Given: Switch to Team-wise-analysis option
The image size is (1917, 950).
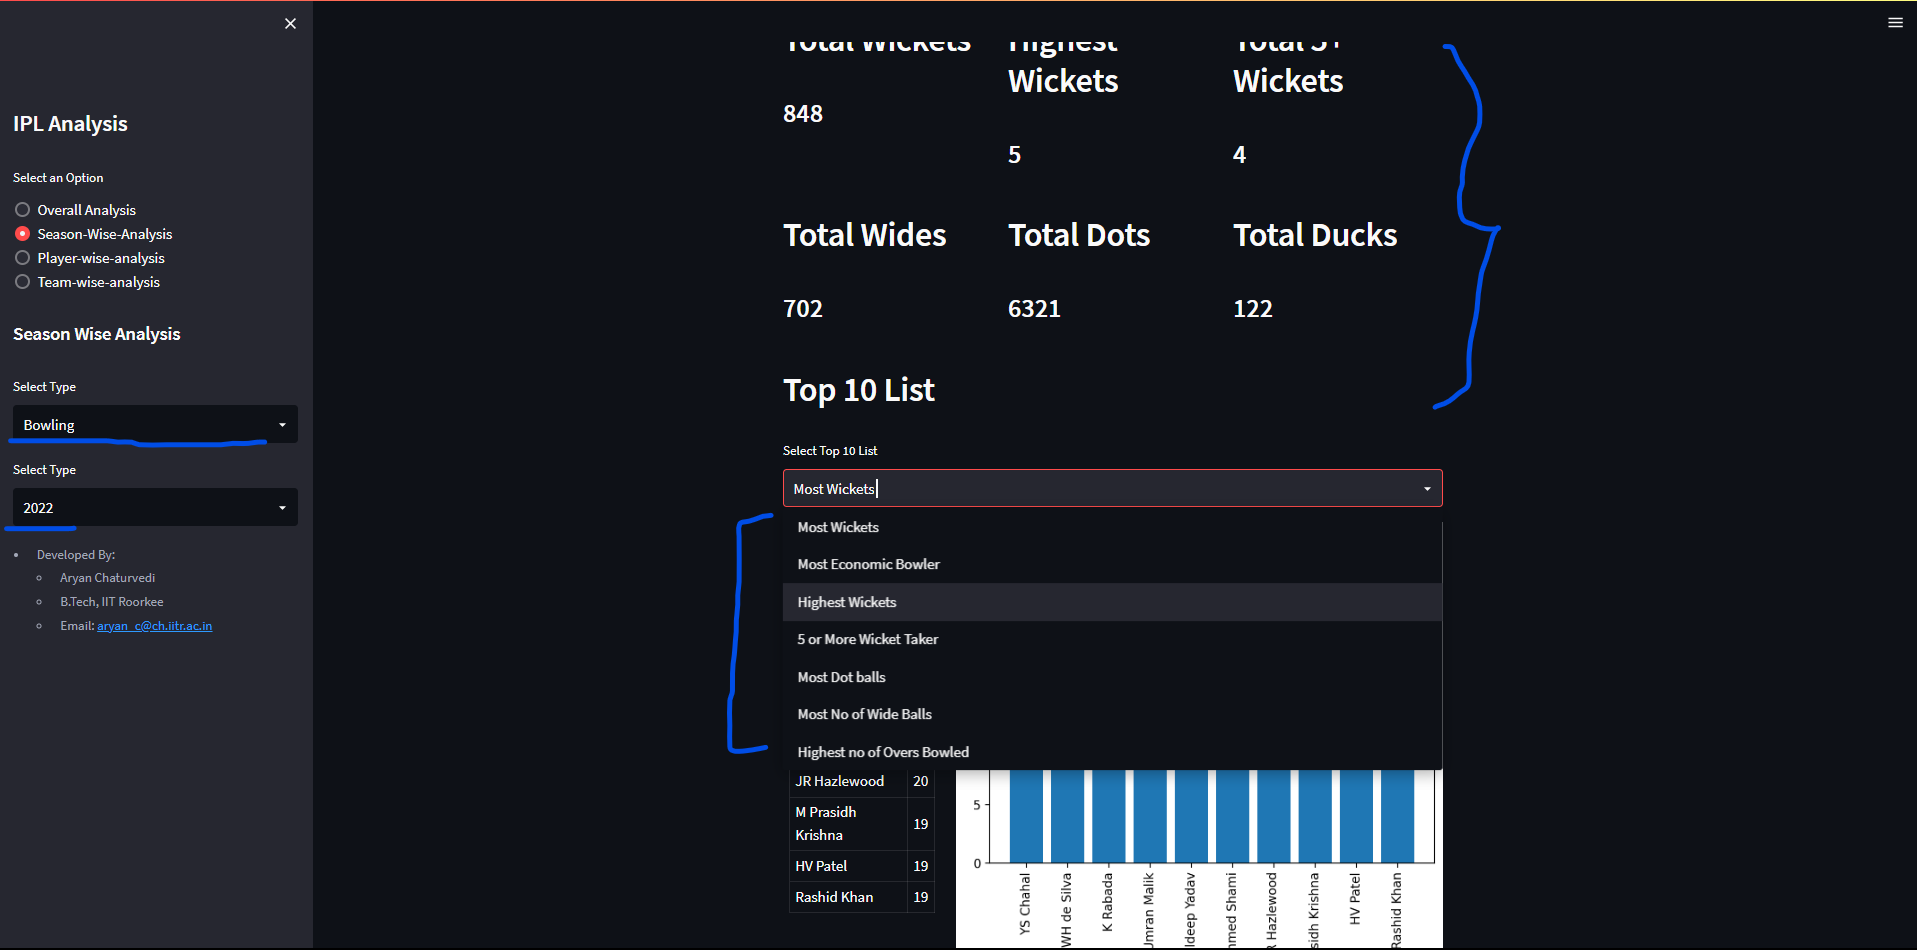Looking at the screenshot, I should coord(22,281).
